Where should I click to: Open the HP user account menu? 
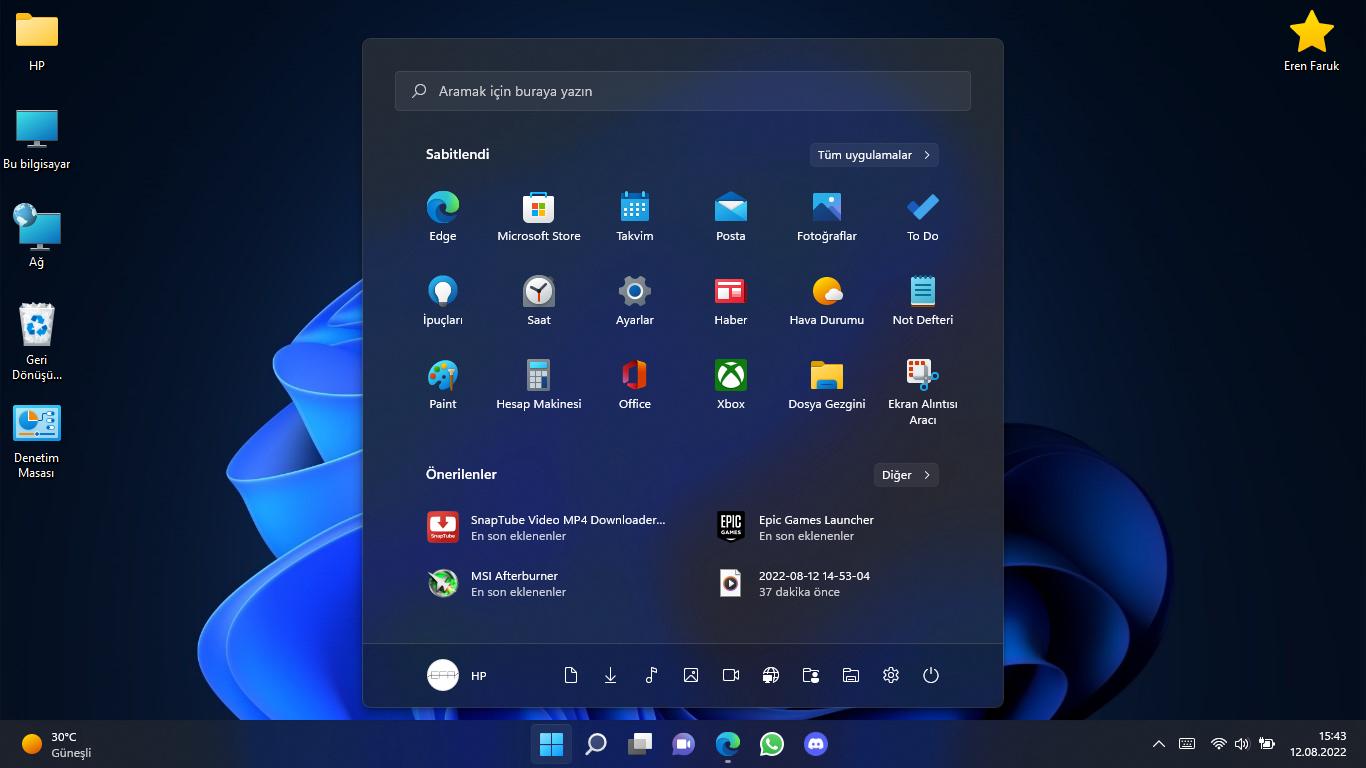[458, 675]
